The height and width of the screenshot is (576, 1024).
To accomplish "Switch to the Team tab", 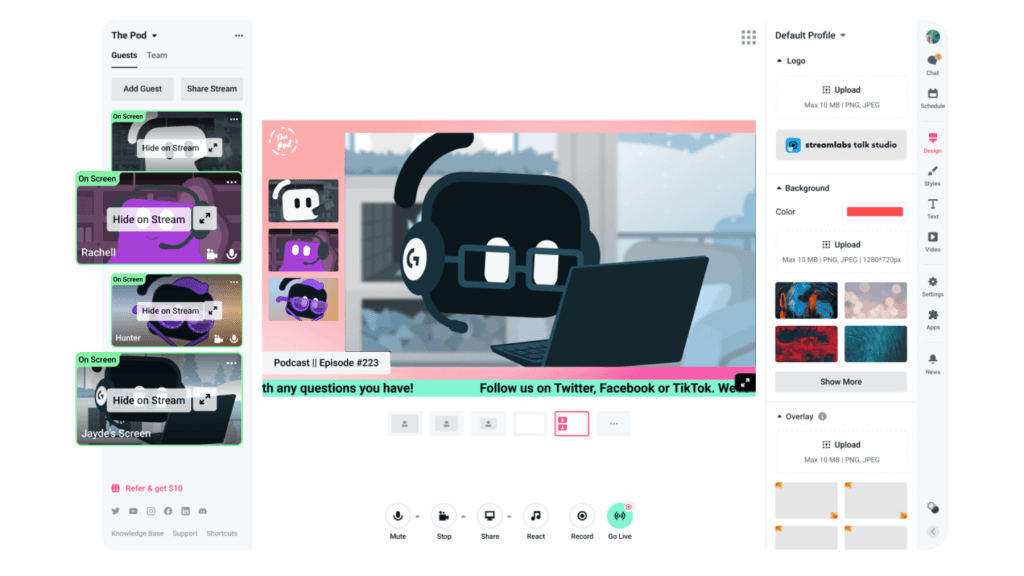I will 157,56.
